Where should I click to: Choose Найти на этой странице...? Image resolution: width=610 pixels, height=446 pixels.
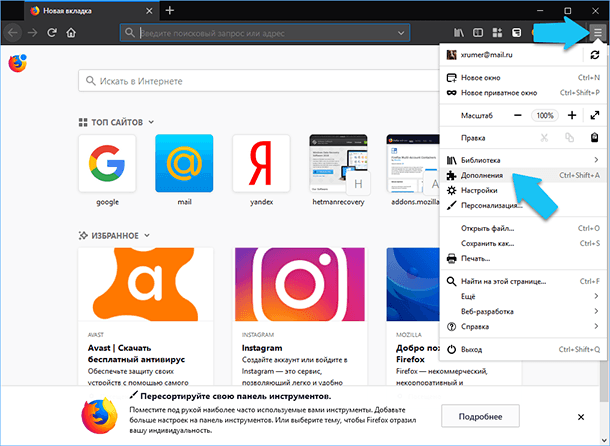(x=523, y=281)
